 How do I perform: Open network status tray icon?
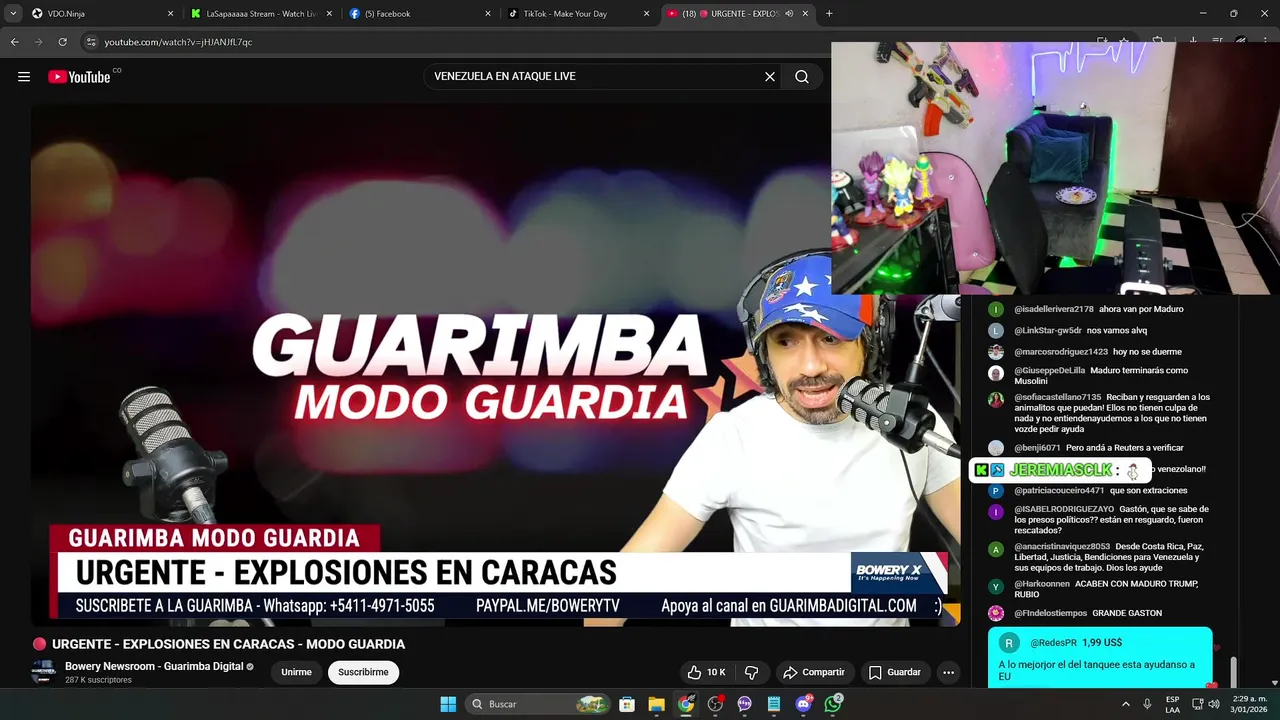[1198, 704]
